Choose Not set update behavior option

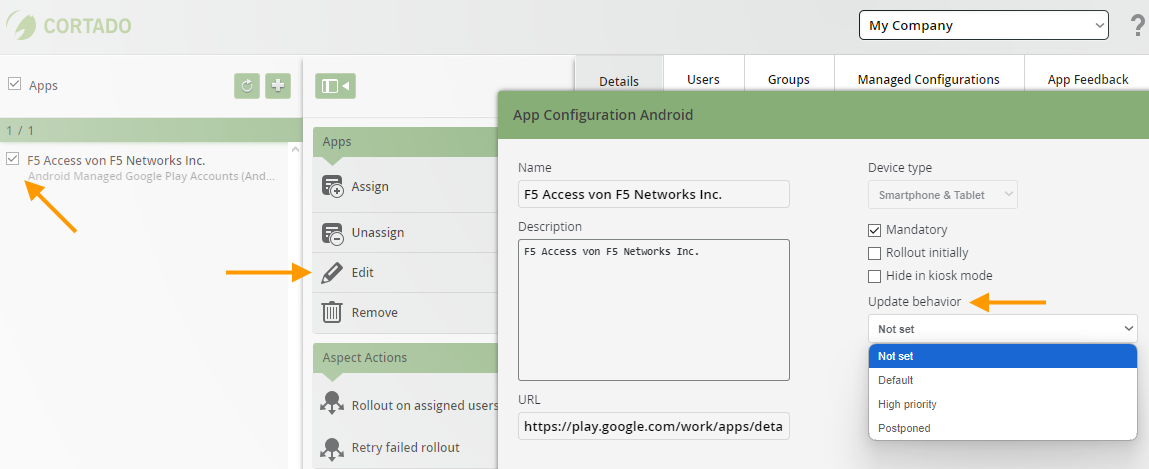coord(1002,356)
